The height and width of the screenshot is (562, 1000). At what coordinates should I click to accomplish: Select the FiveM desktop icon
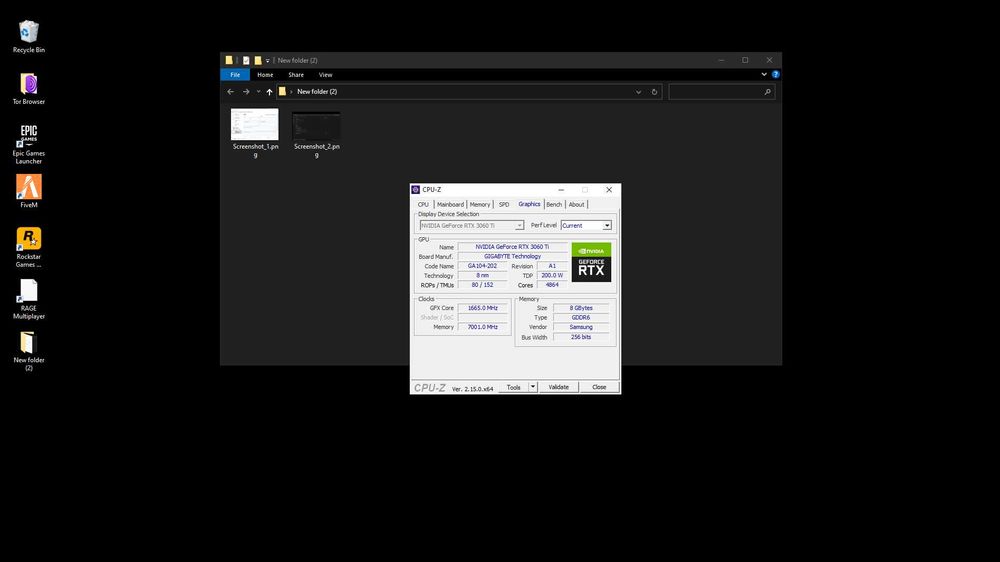(x=29, y=191)
